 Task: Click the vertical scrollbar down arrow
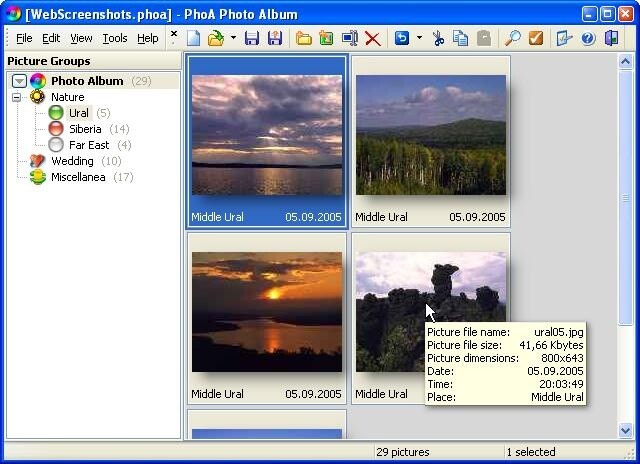626,431
